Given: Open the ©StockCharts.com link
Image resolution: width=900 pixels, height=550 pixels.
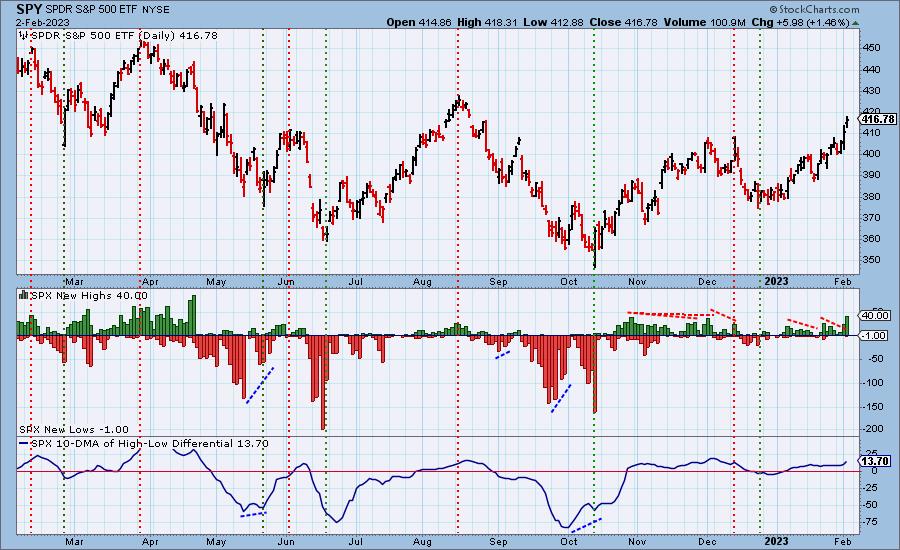Looking at the screenshot, I should [814, 9].
